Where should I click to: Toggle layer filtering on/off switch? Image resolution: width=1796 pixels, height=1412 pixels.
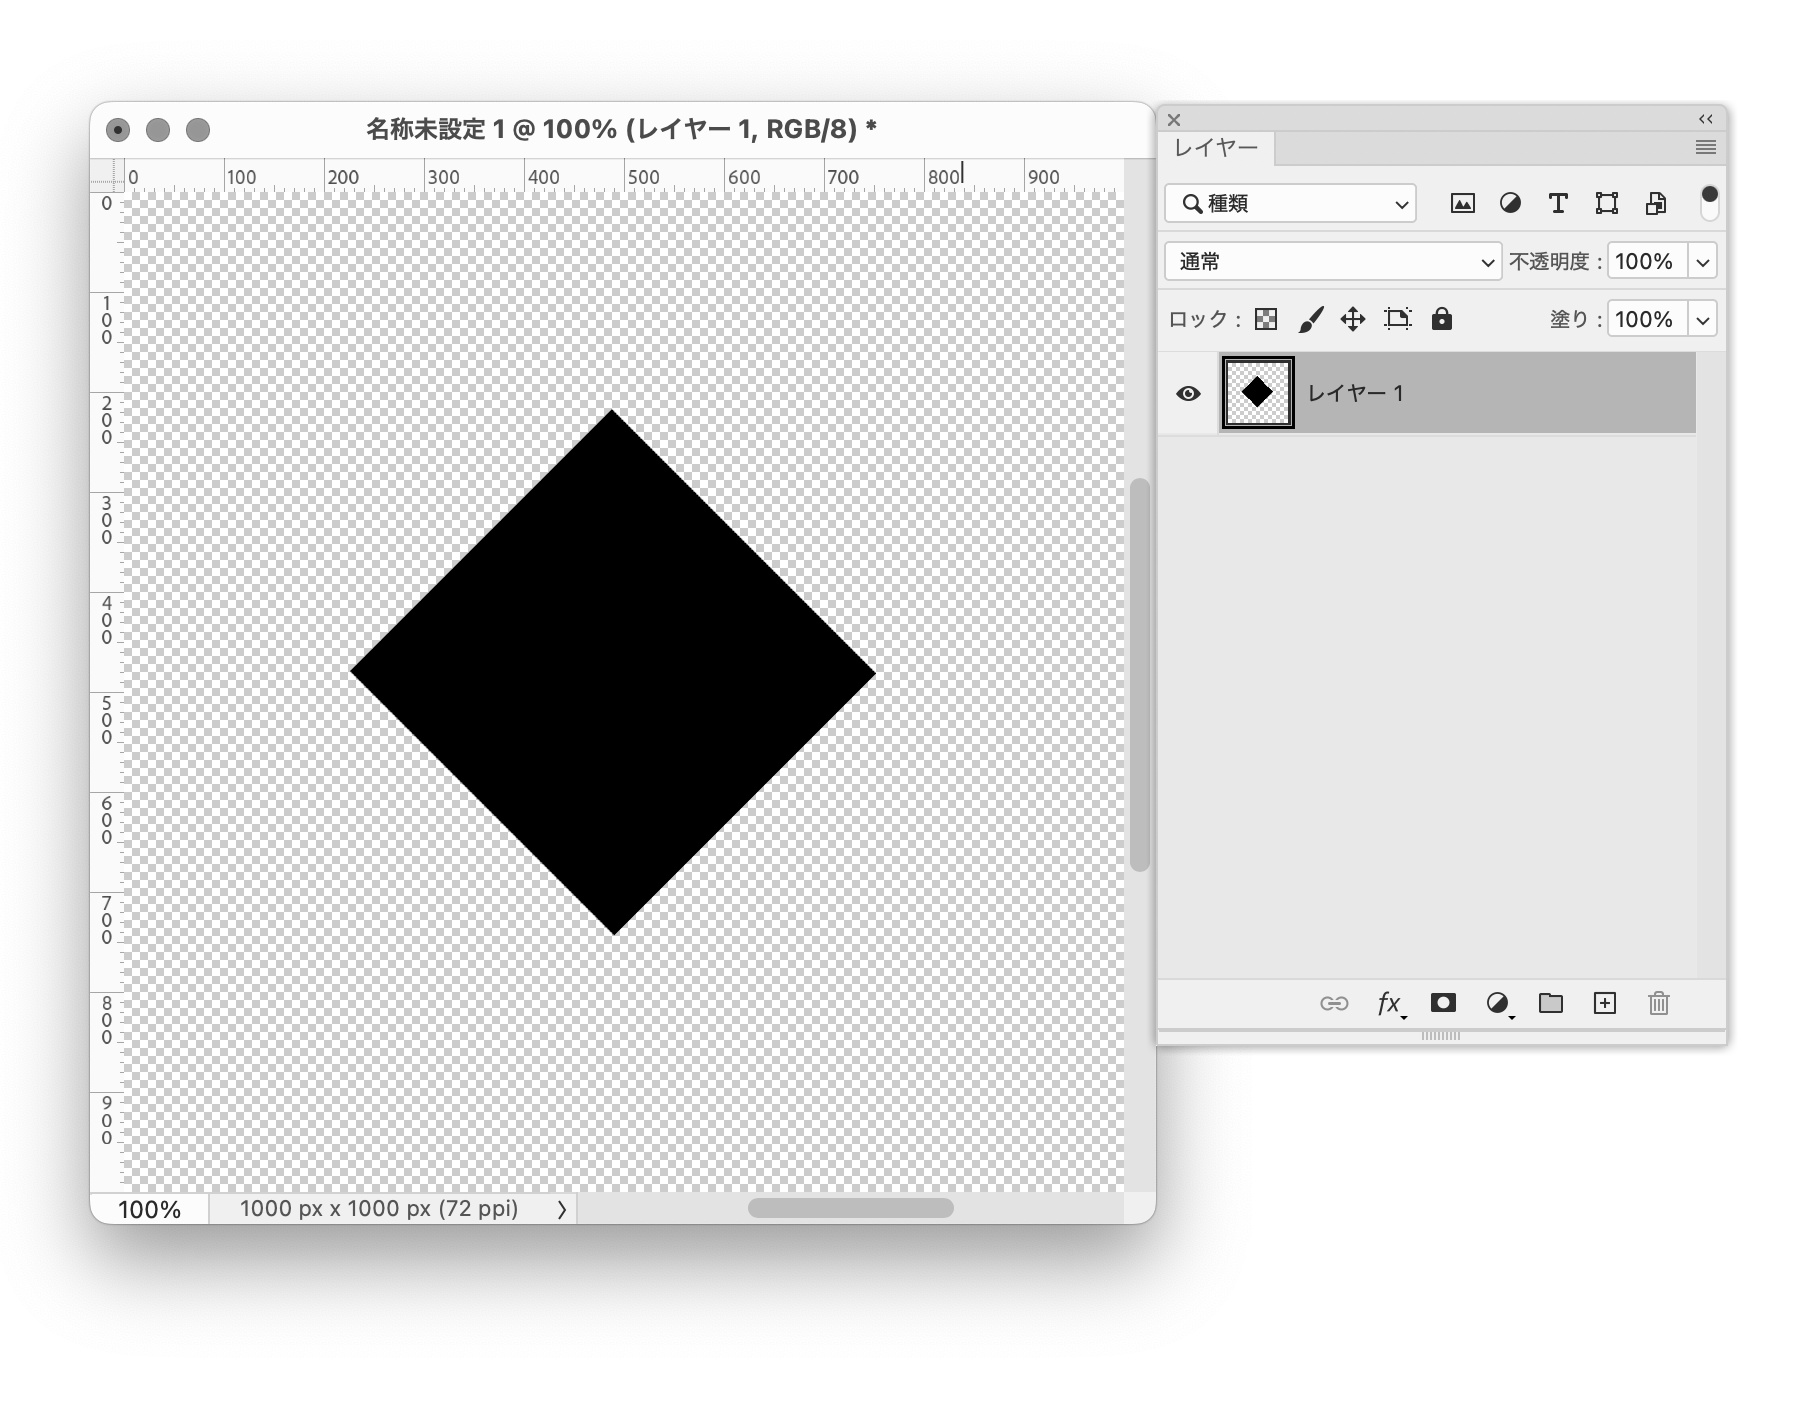coord(1709,202)
